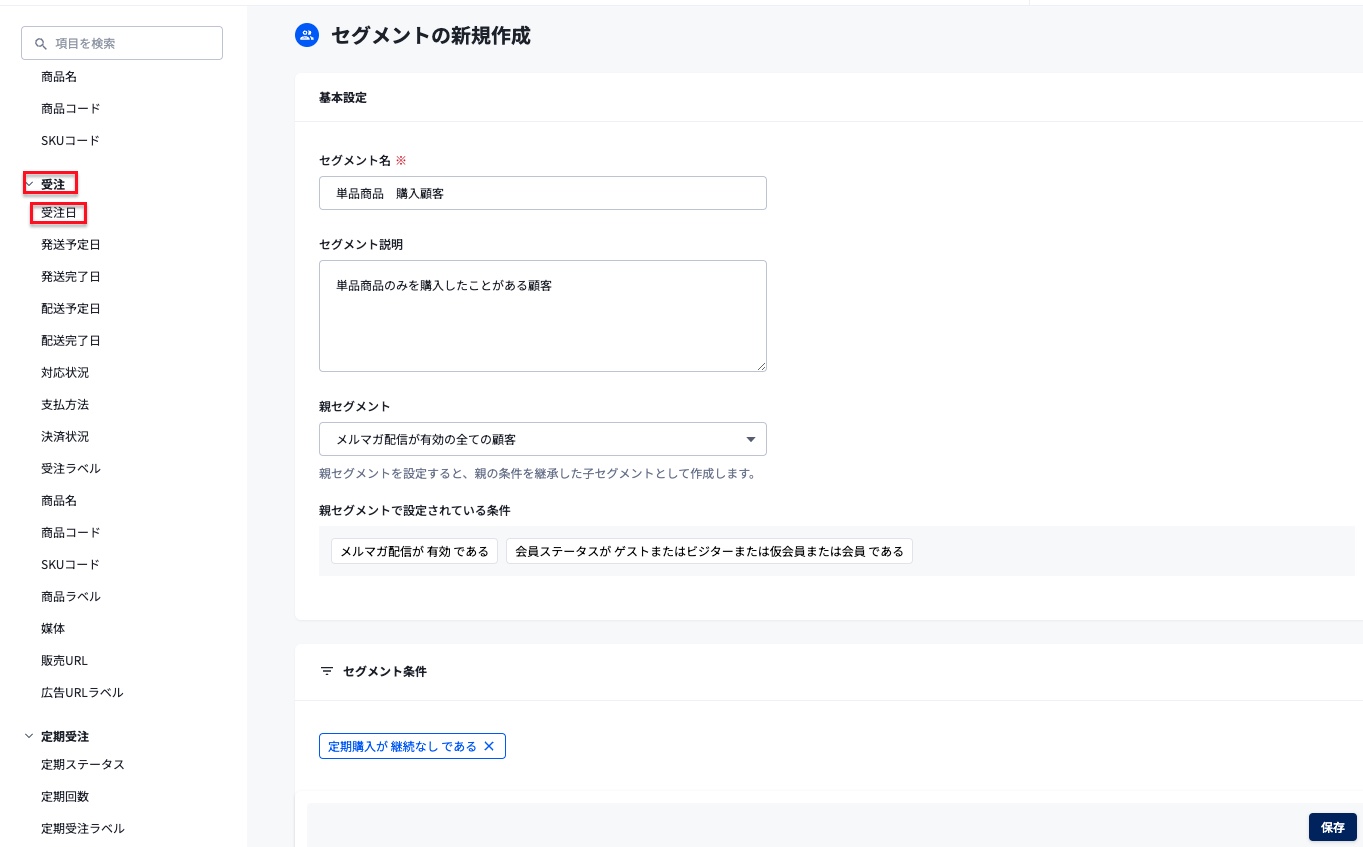Open the 親セグメント dropdown
Screen dimensions: 1363x847
543,439
